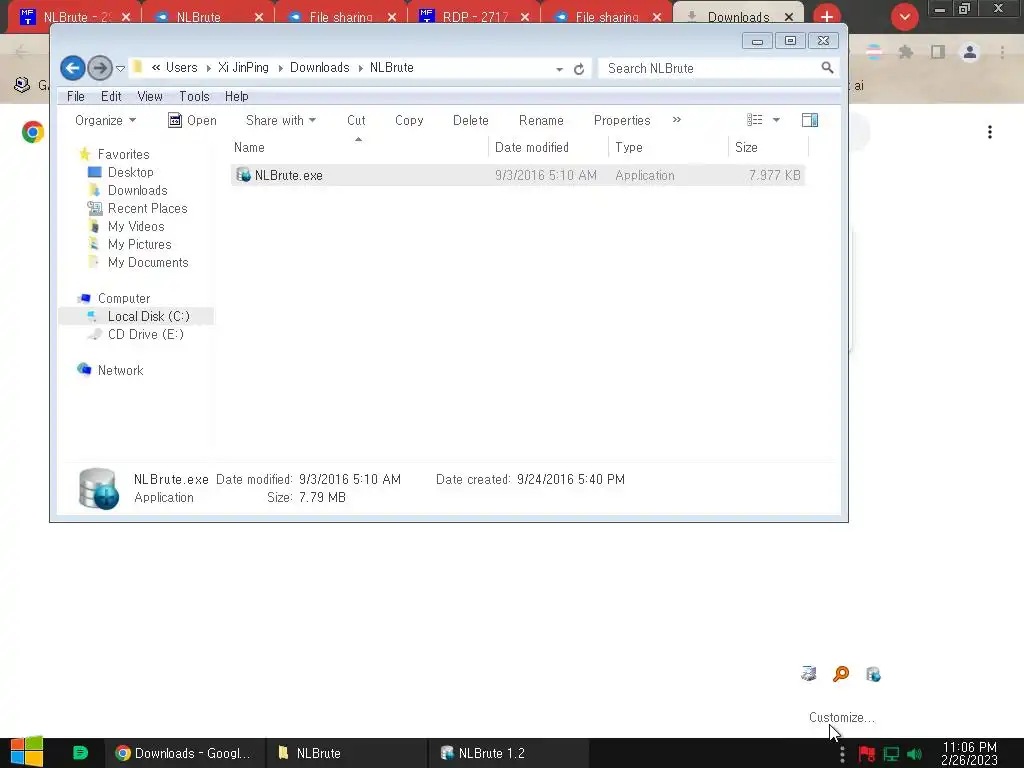Open the downloads page three-dot menu
Viewport: 1024px width, 768px height.
click(990, 133)
